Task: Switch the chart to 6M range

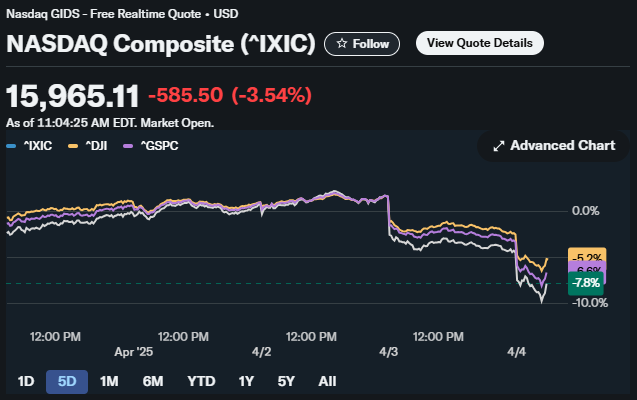Action: click(153, 381)
